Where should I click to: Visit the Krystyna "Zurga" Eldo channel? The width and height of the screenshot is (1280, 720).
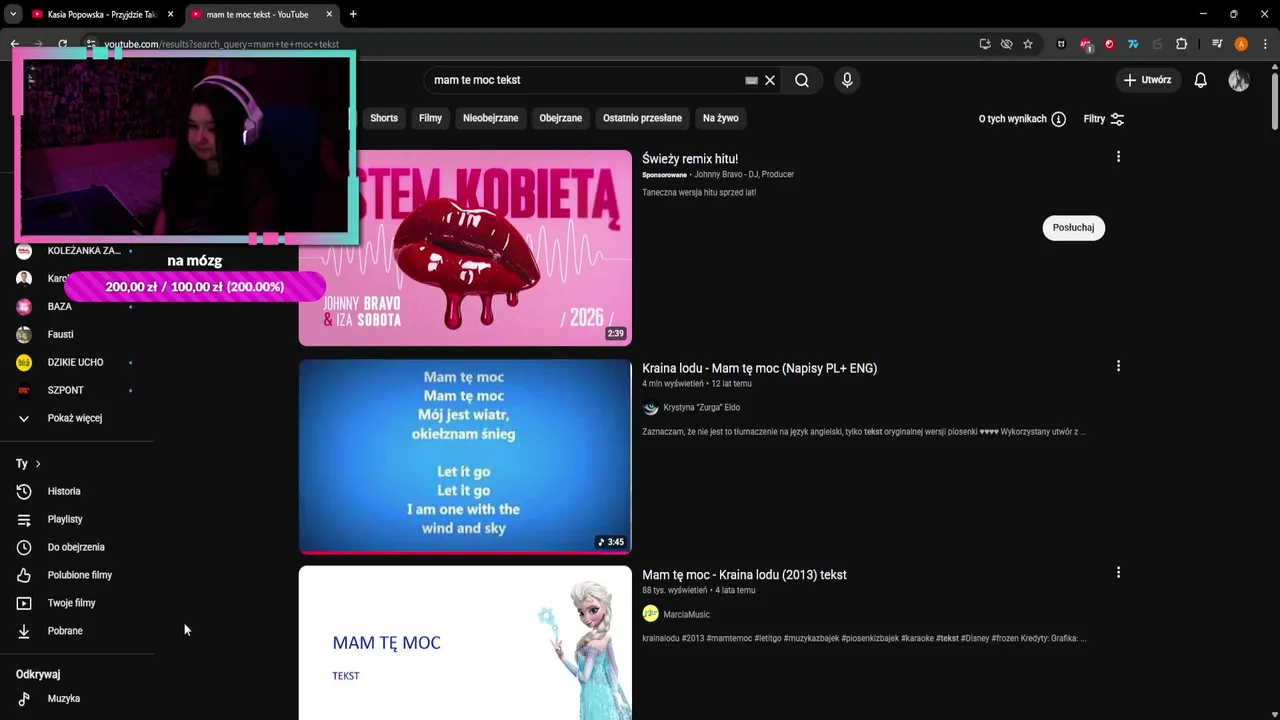pos(701,408)
